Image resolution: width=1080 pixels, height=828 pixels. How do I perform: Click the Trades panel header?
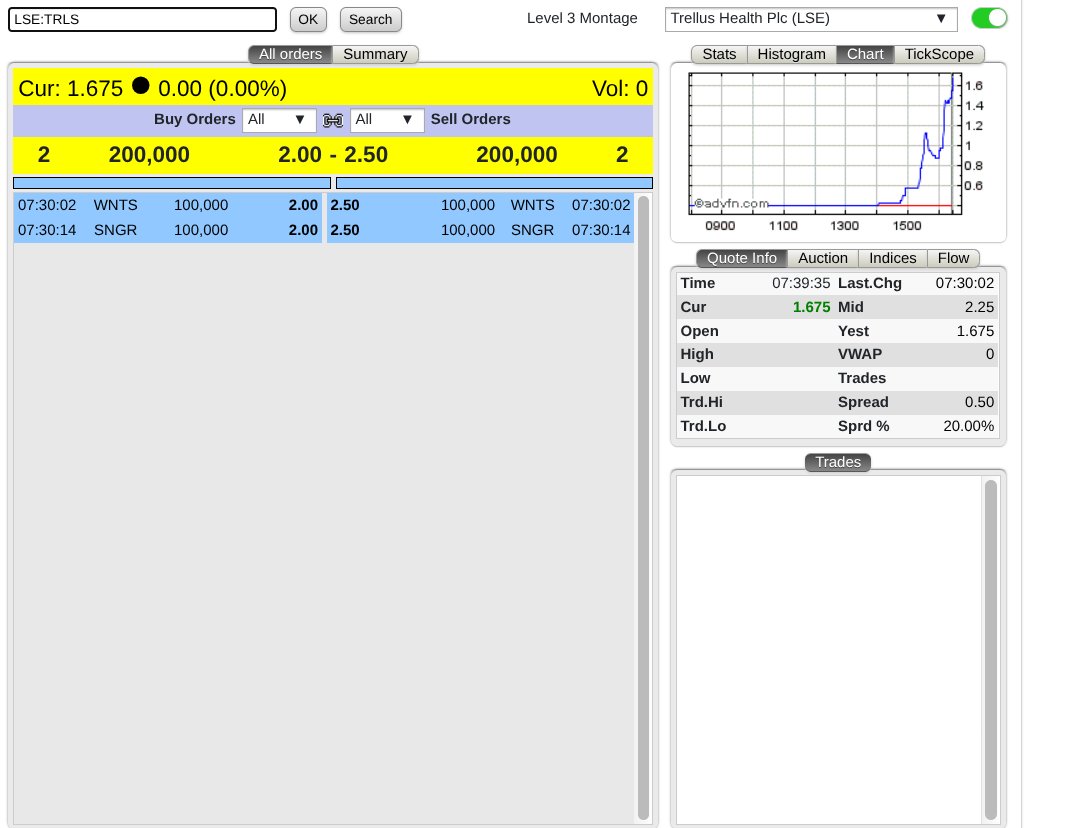point(838,462)
